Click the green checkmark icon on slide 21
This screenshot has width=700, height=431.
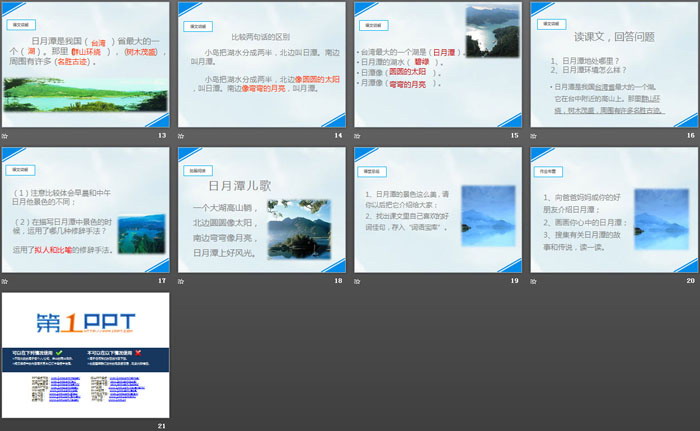pos(59,353)
